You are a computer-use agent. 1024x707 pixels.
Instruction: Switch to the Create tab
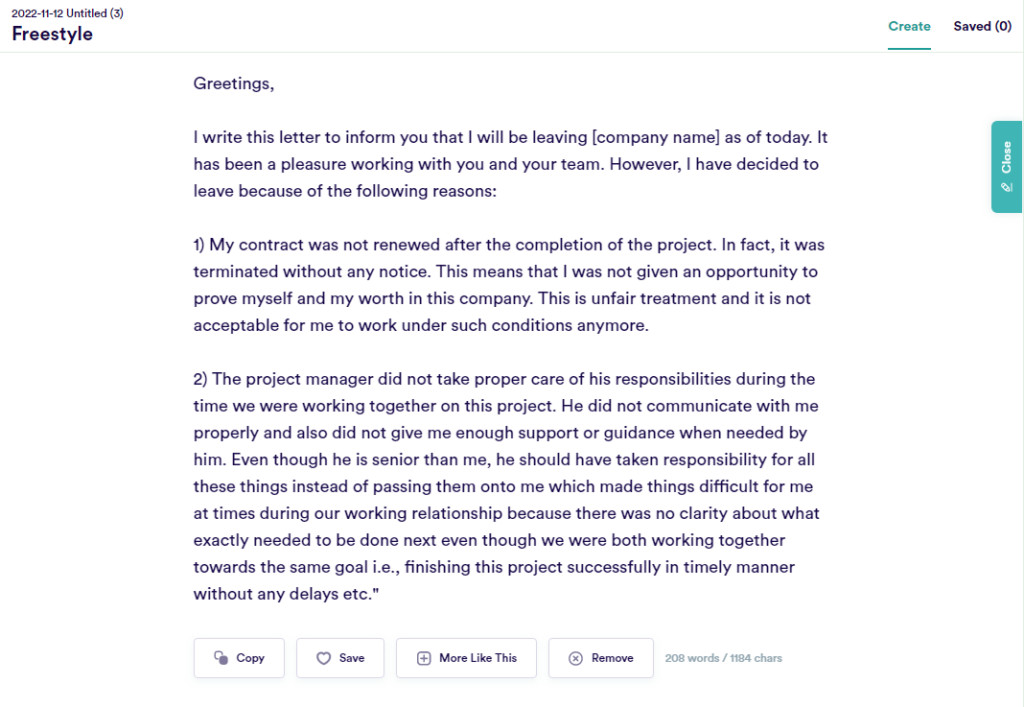(909, 26)
